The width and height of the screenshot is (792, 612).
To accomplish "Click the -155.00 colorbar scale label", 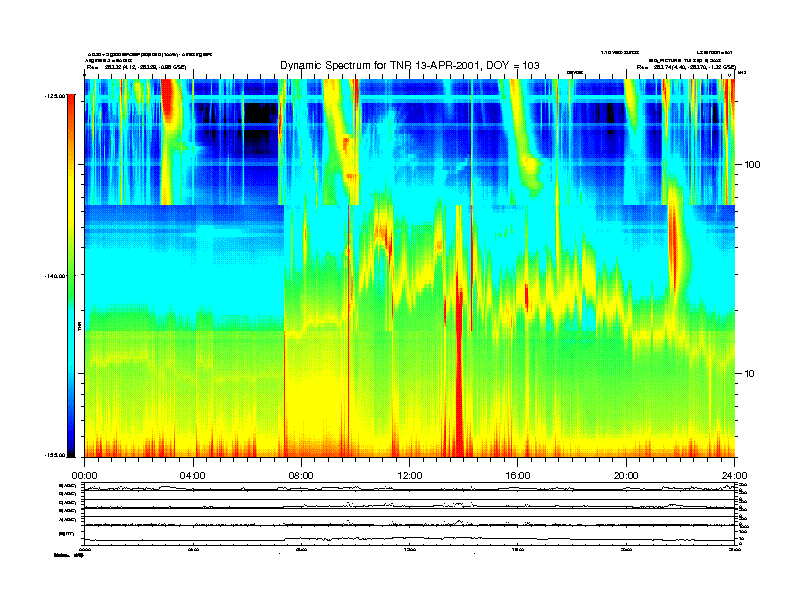I will coord(55,455).
